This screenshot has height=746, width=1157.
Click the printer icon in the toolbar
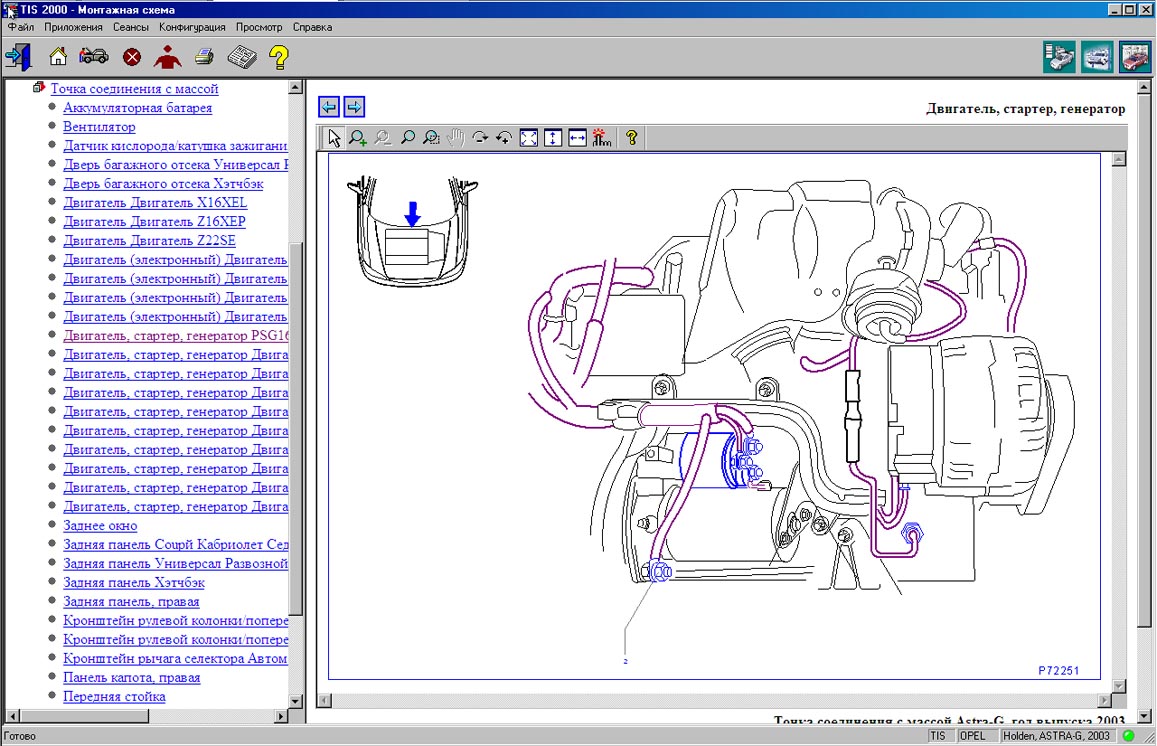pyautogui.click(x=204, y=57)
